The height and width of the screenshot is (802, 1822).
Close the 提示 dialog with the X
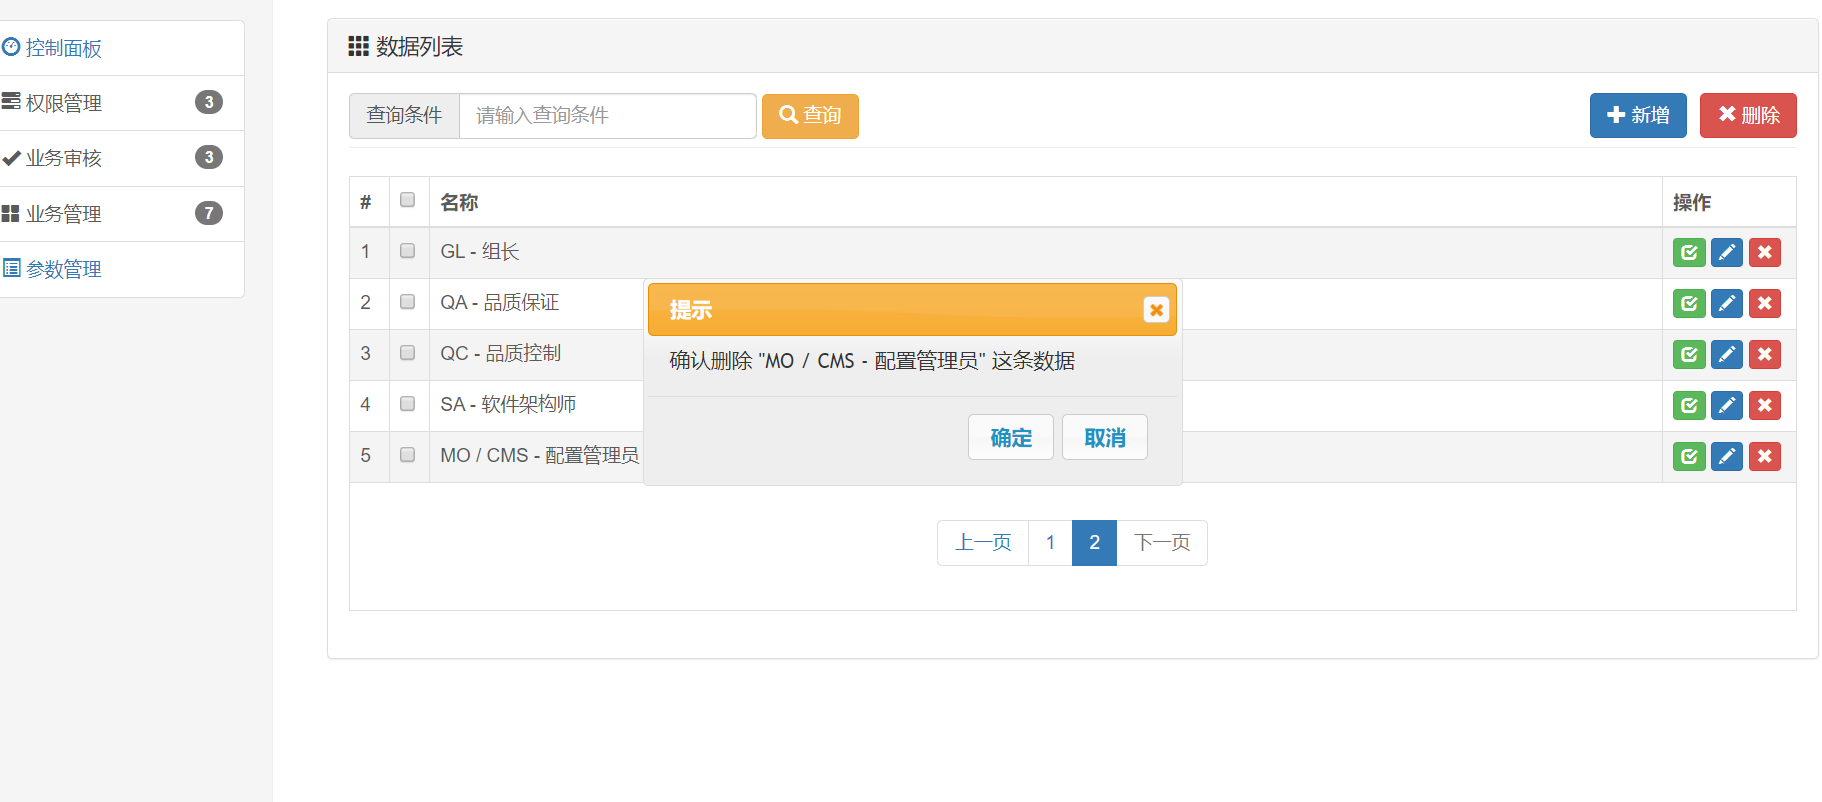coord(1156,310)
